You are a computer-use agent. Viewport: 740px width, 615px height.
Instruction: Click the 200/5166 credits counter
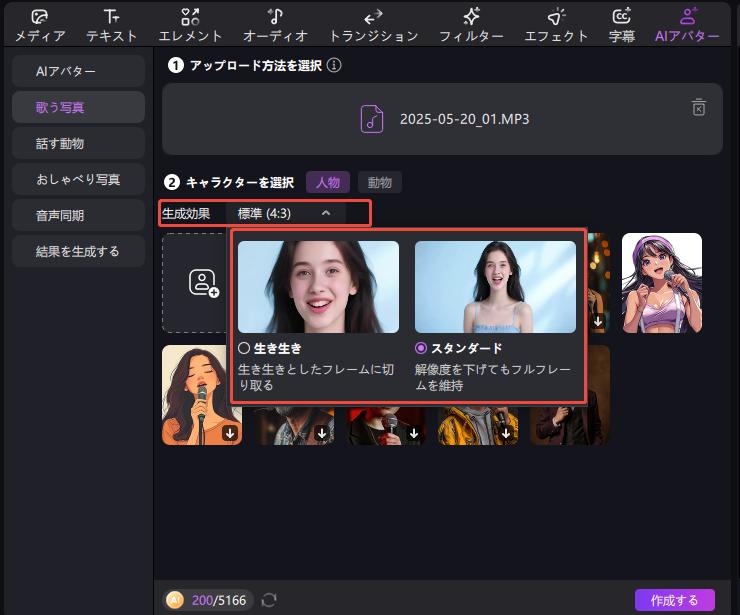[x=219, y=600]
